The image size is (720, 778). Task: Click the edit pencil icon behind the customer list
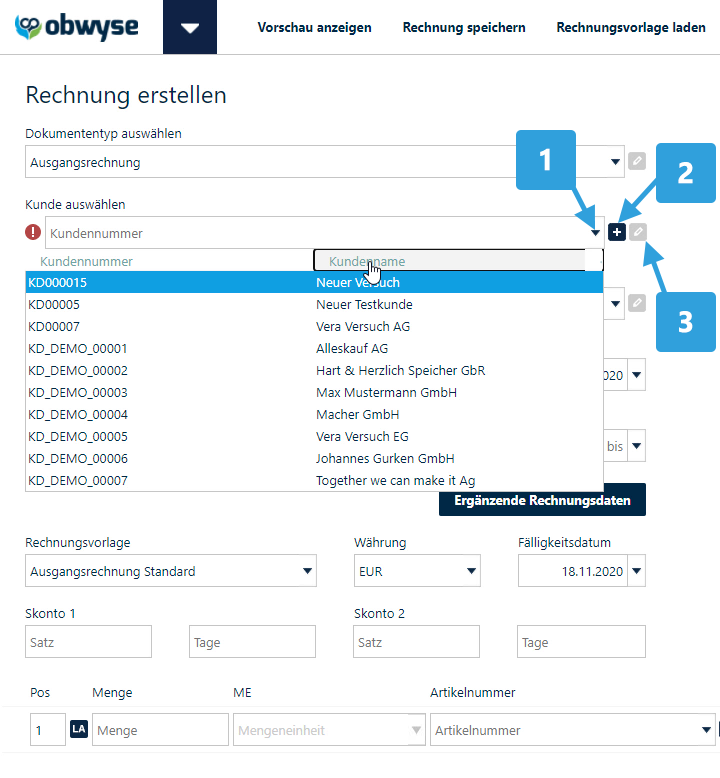click(x=637, y=303)
